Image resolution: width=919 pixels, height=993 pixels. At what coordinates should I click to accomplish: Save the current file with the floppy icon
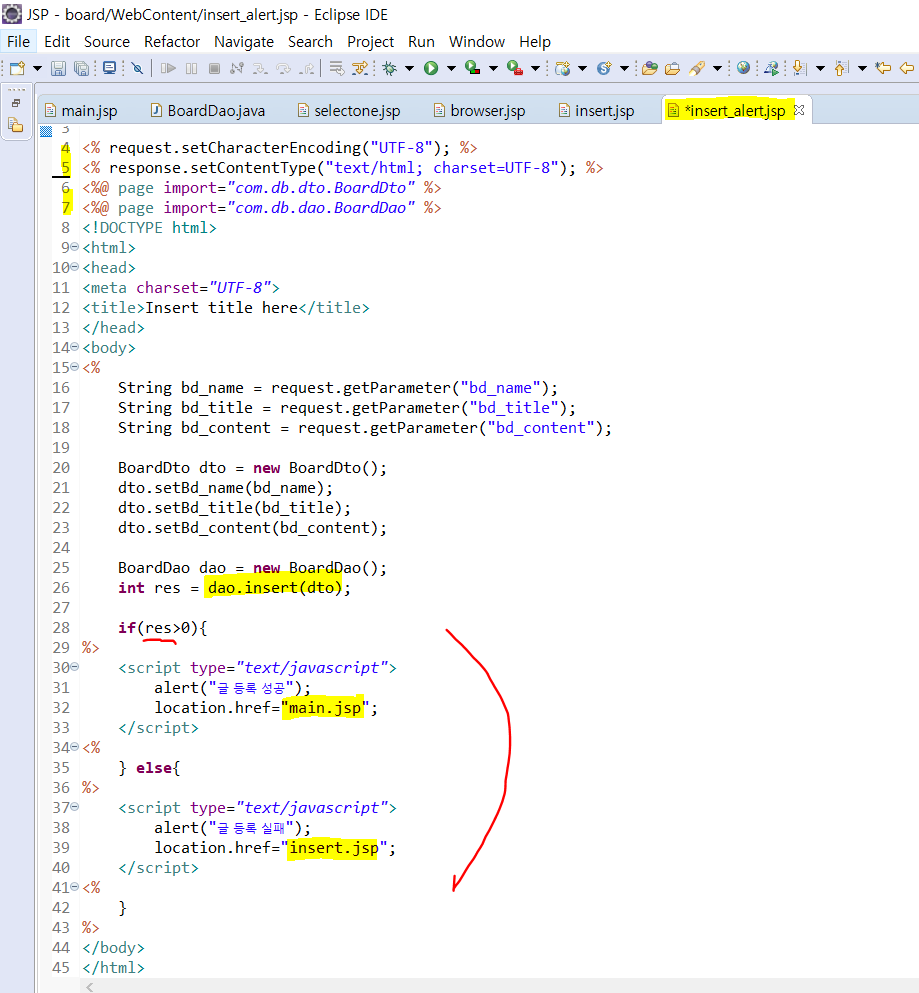[58, 68]
